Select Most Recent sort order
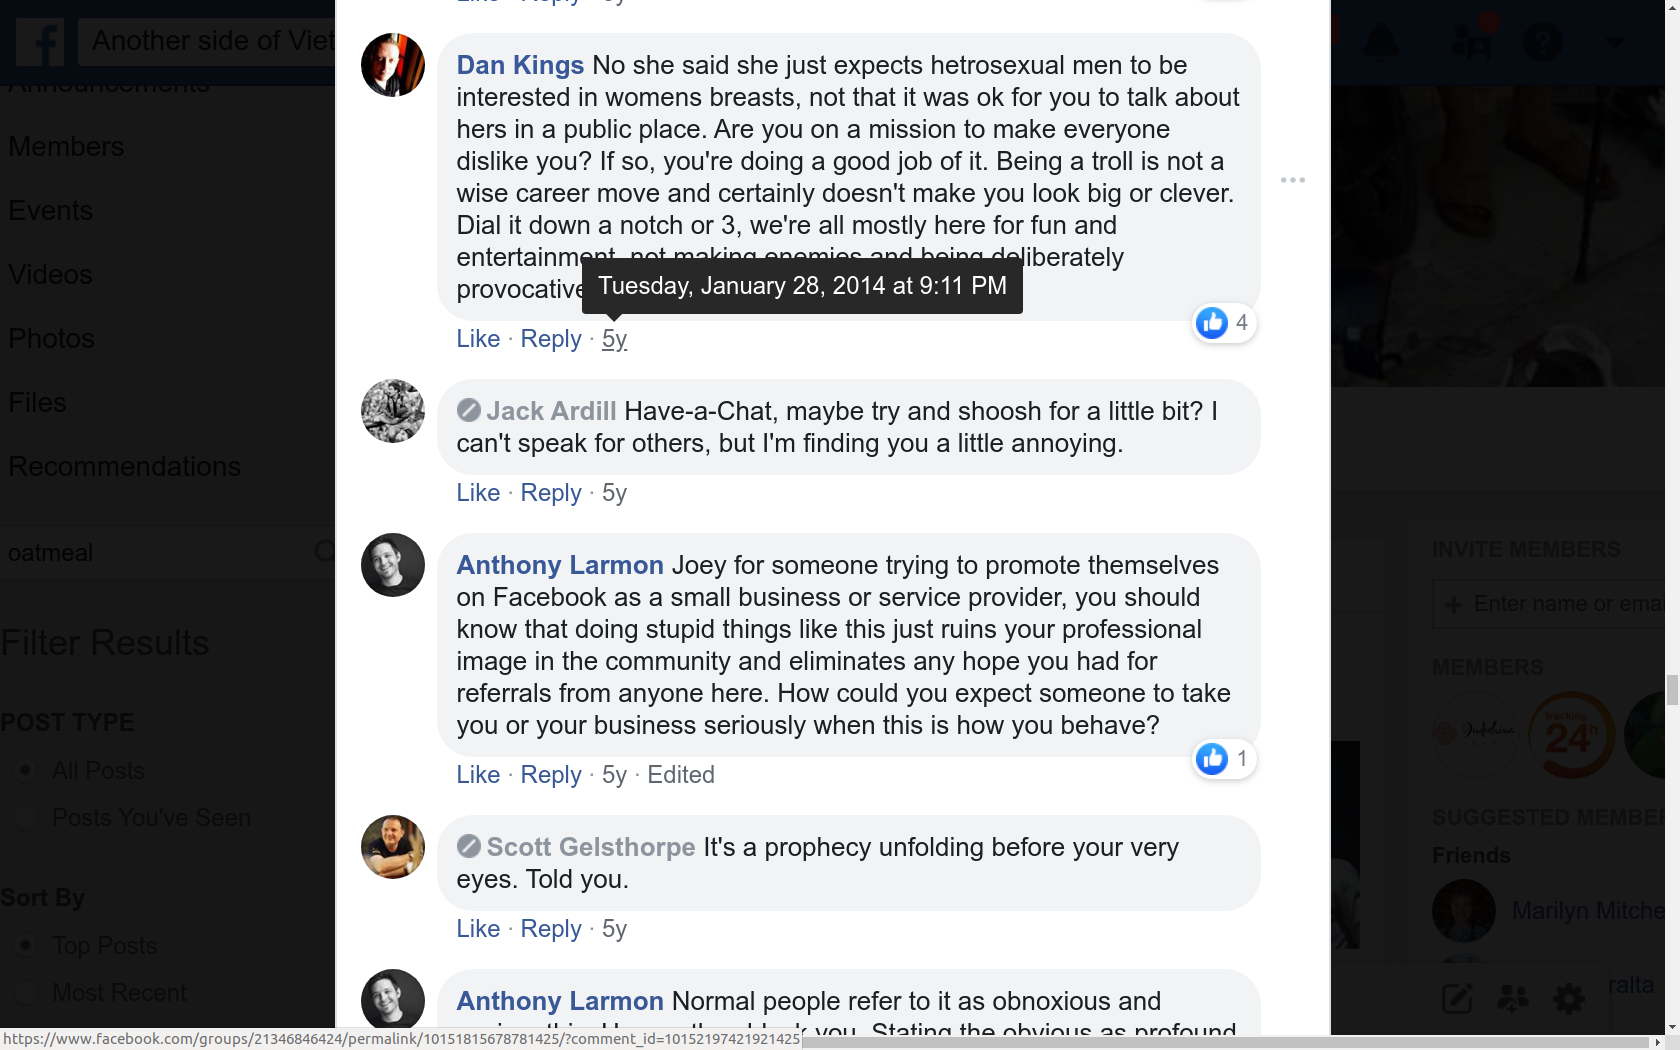The image size is (1680, 1050). tap(25, 992)
